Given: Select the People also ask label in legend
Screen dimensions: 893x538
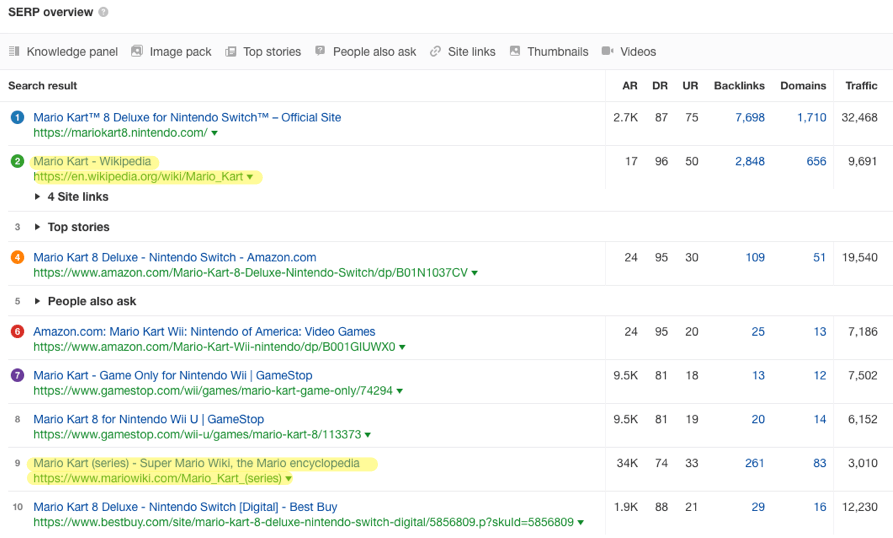Looking at the screenshot, I should point(375,52).
